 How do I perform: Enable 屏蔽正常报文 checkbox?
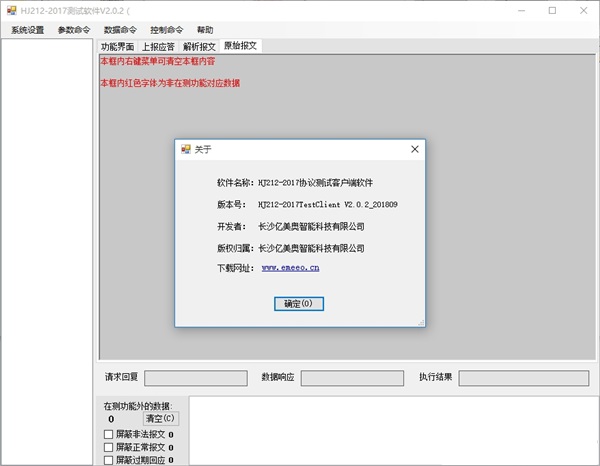point(108,447)
